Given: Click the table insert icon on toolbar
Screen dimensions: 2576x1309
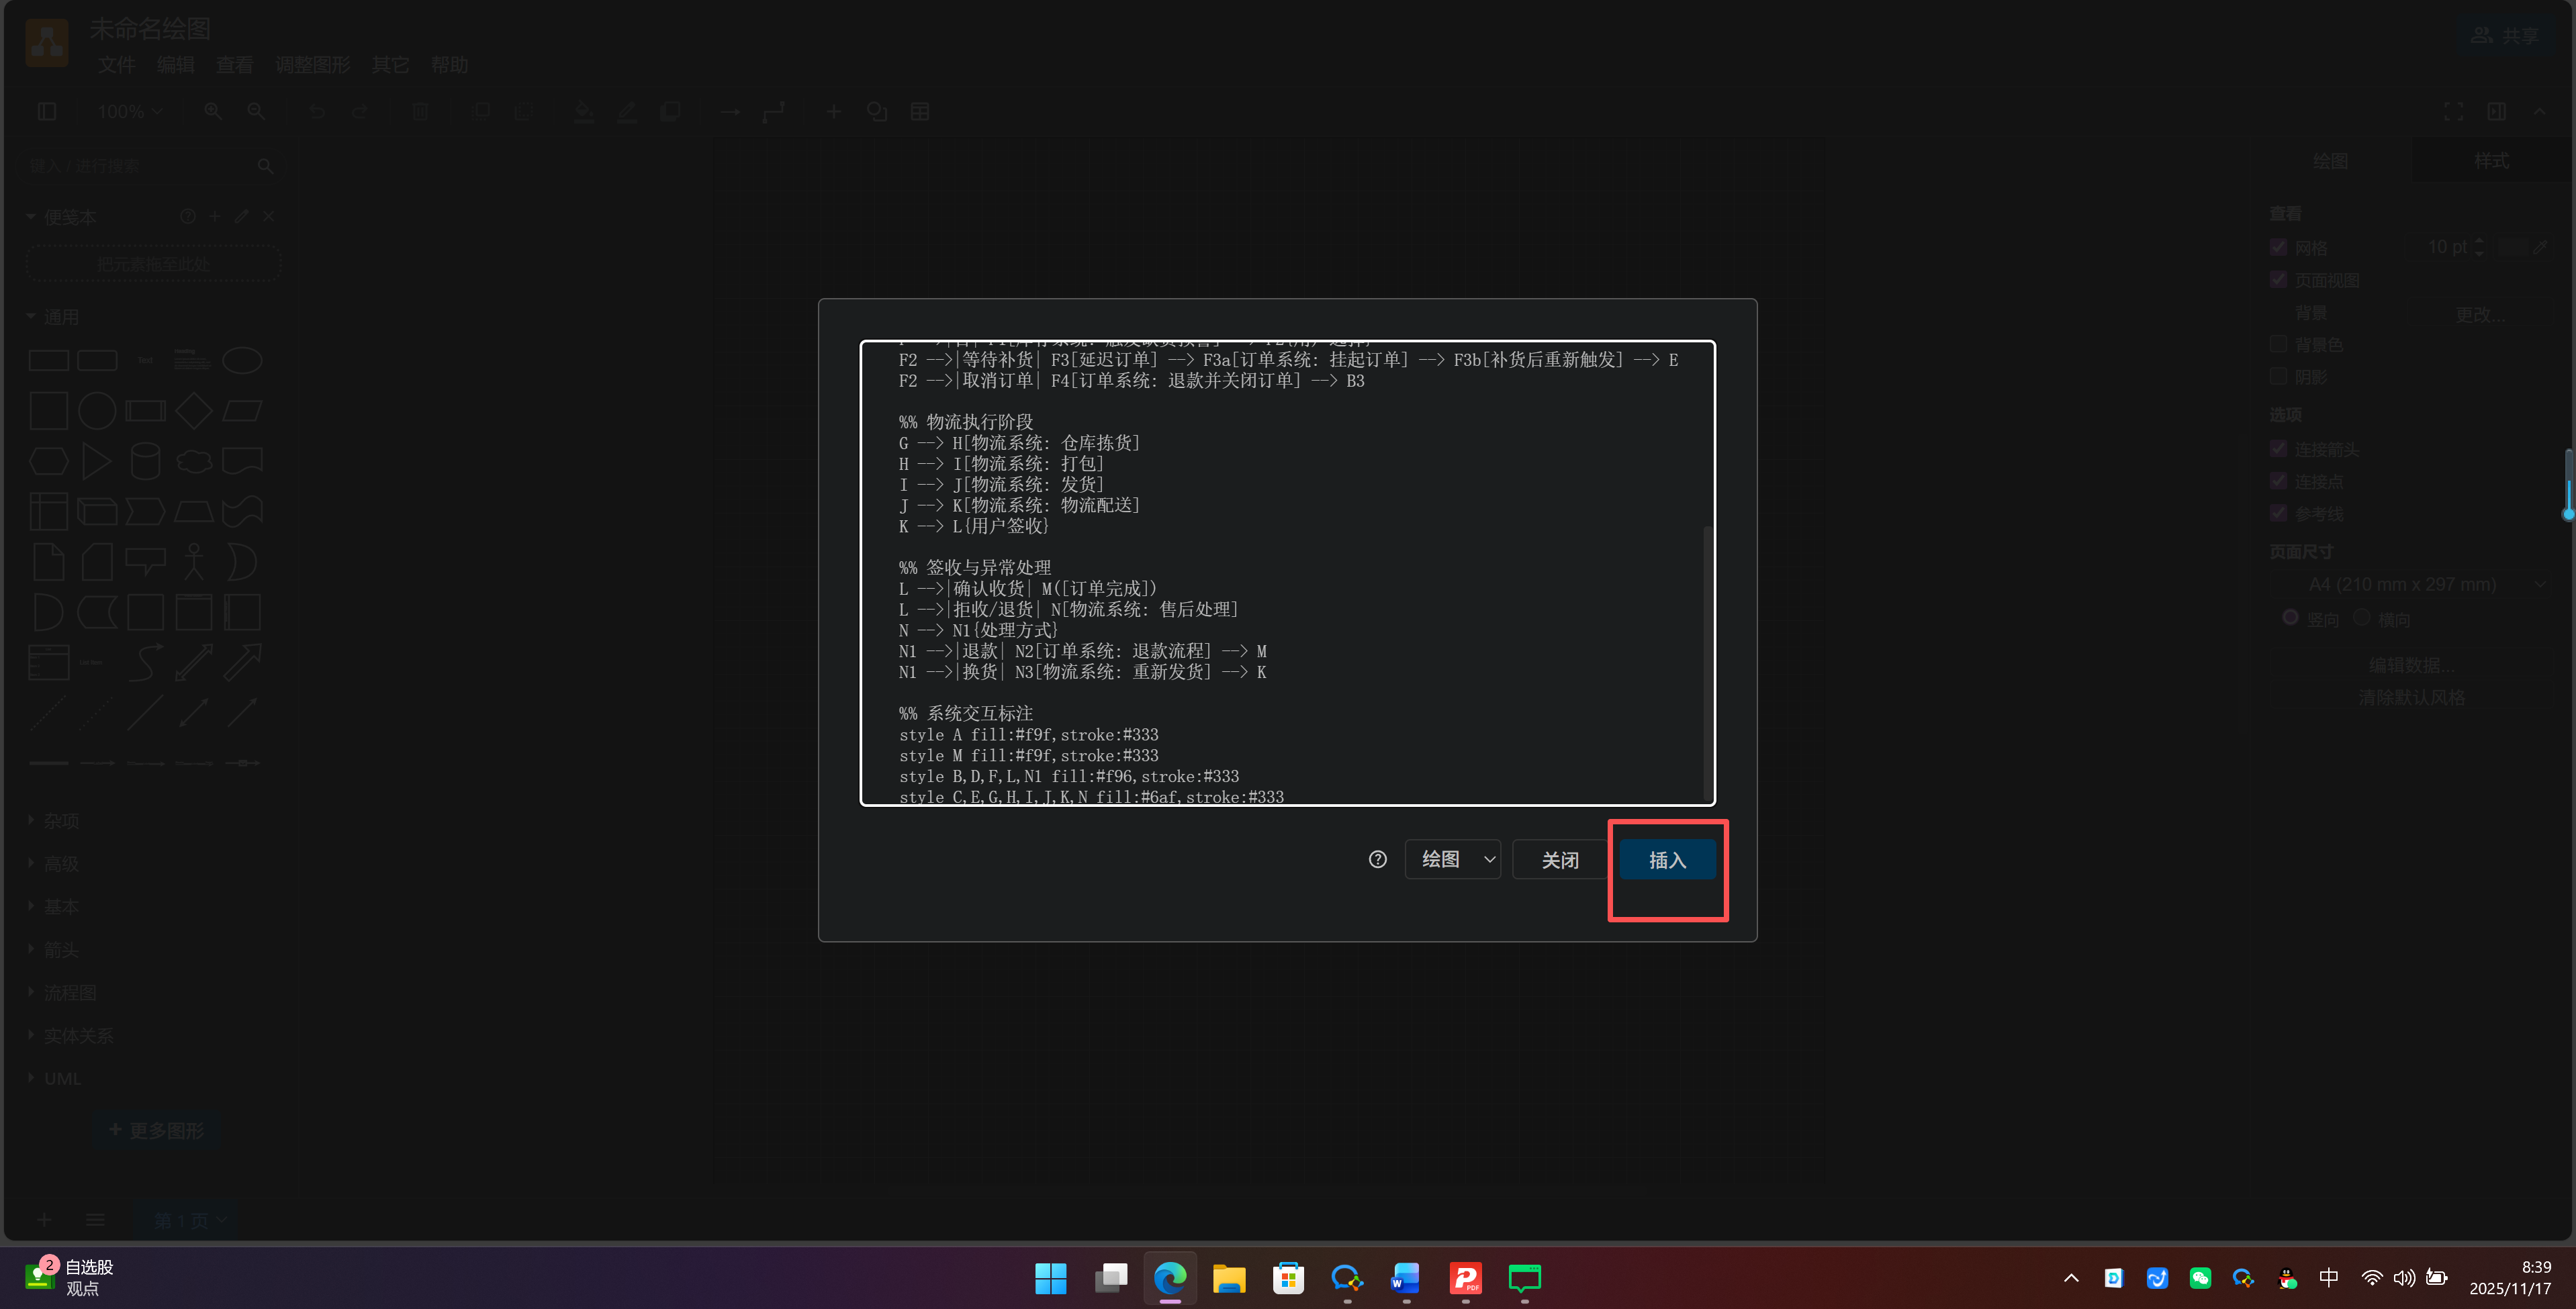Looking at the screenshot, I should [x=919, y=111].
